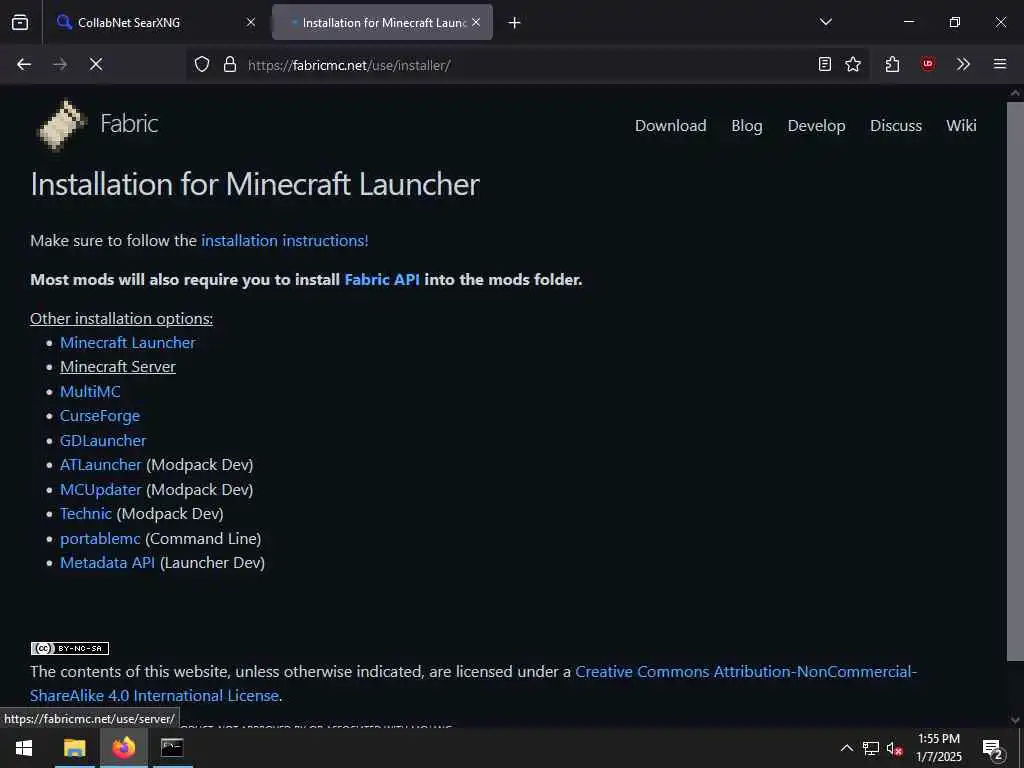Click the Firefox taskbar icon
This screenshot has height=768, width=1024.
(123, 748)
